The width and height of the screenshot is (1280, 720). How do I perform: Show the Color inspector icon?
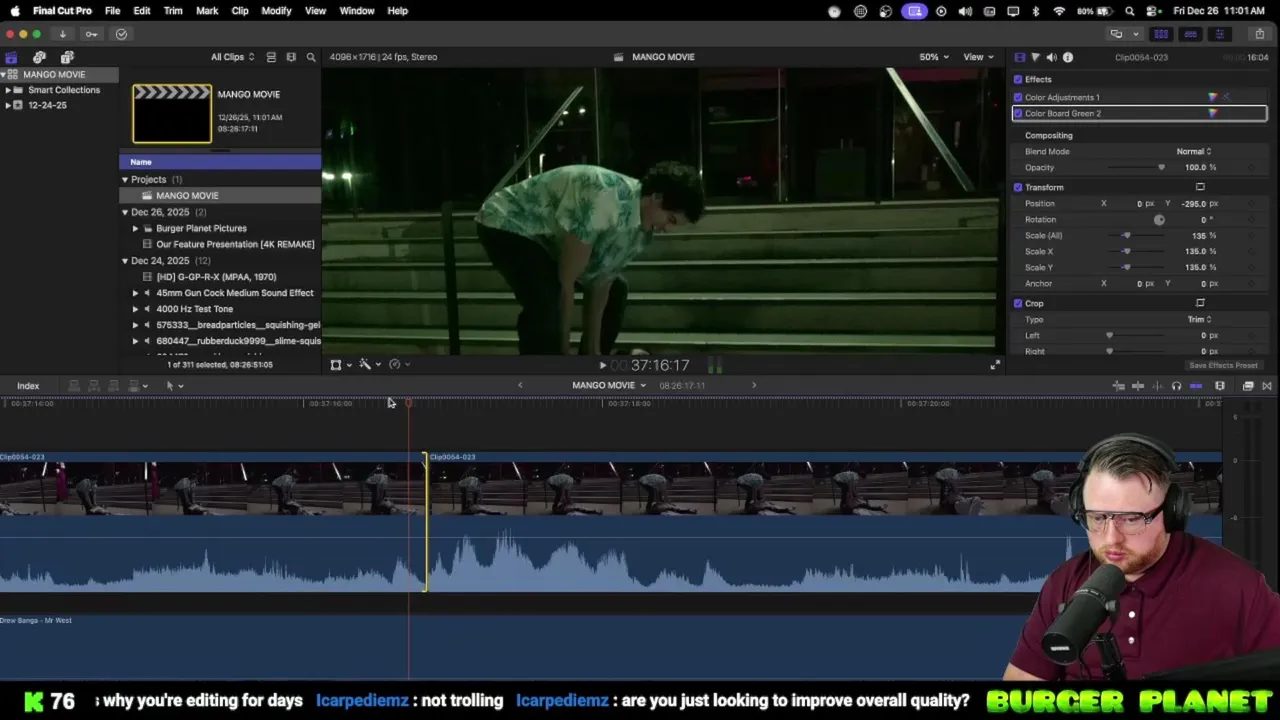click(1035, 57)
